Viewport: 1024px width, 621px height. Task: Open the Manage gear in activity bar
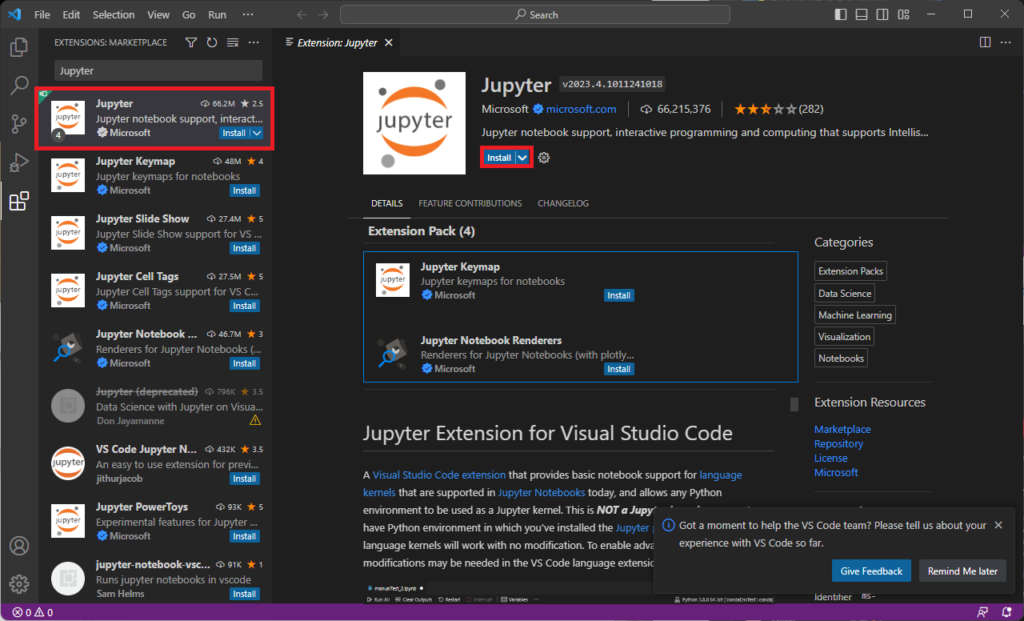click(x=19, y=583)
